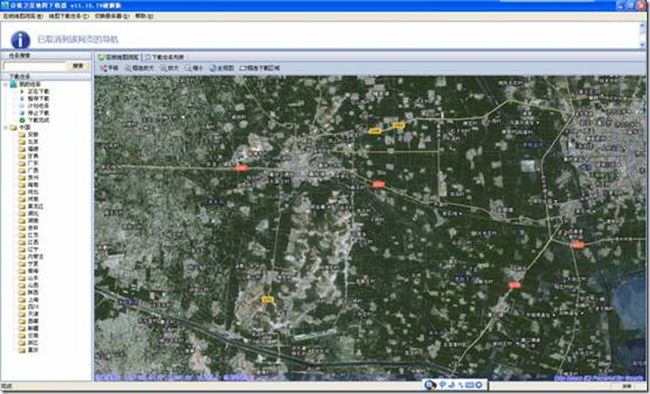
Task: Select 山东 in the region tree
Action: pos(29,278)
